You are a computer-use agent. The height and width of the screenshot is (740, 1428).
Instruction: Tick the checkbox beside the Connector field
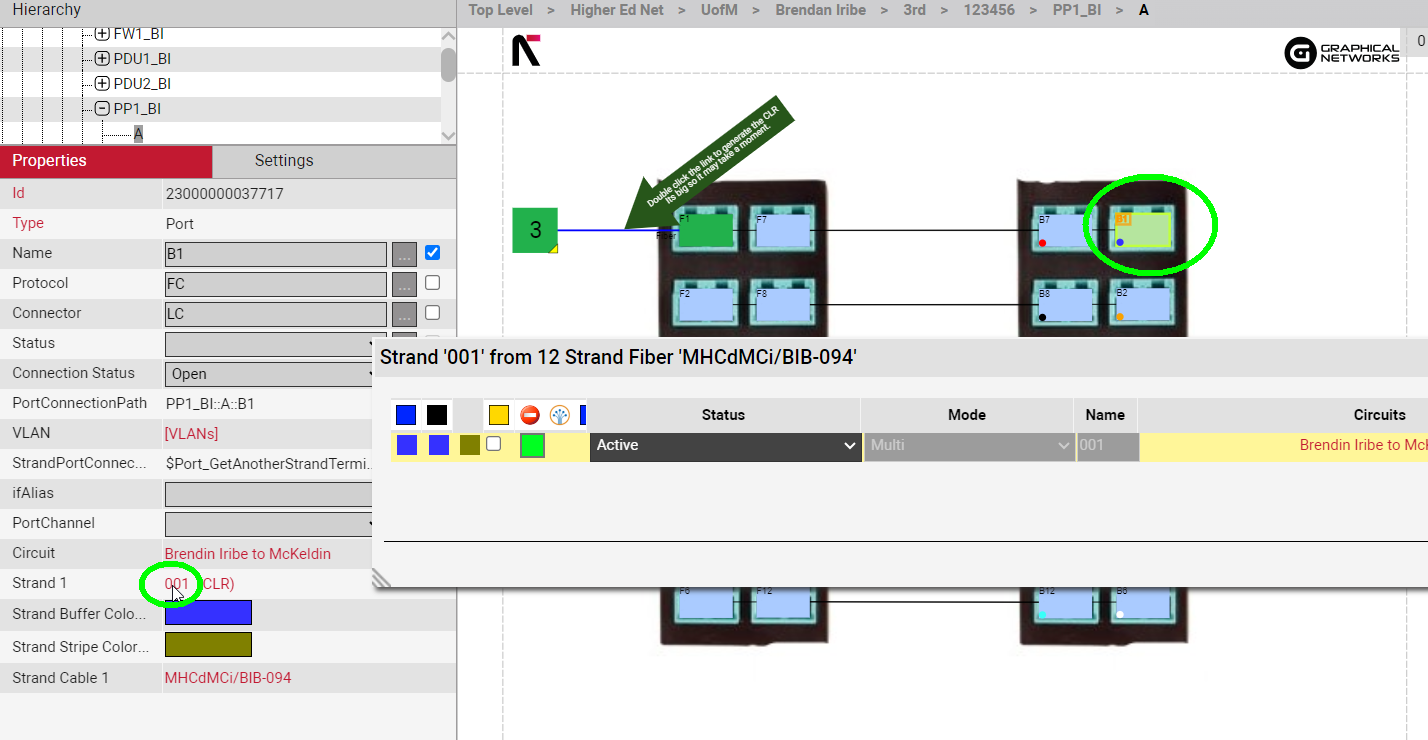433,313
